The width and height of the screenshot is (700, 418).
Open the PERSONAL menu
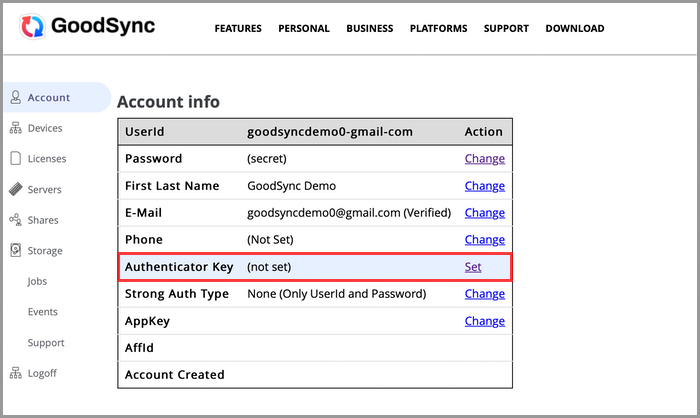(x=304, y=29)
